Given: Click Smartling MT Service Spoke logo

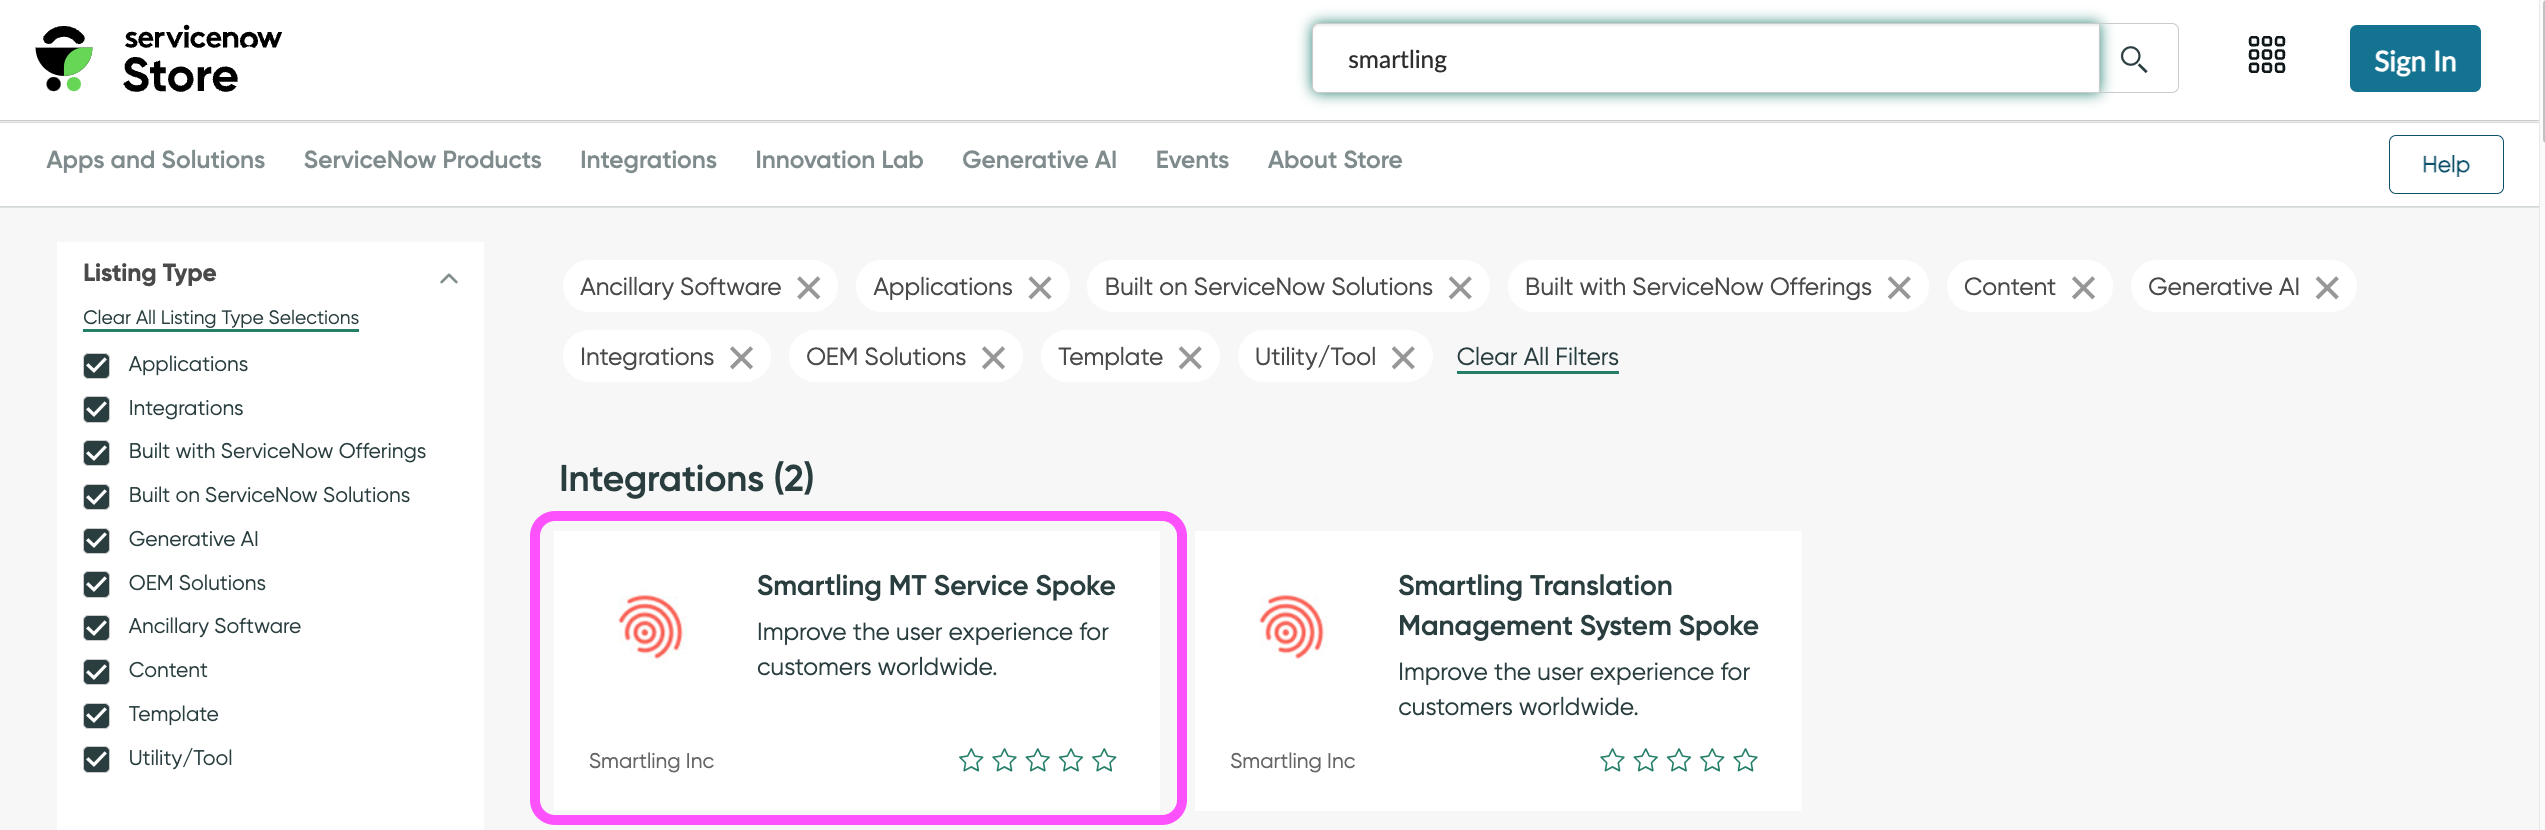Looking at the screenshot, I should (651, 628).
